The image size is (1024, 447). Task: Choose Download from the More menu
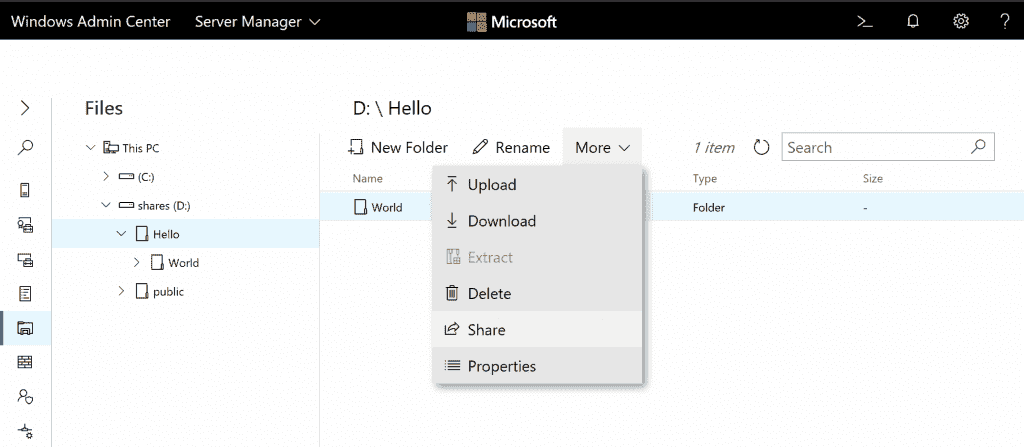[x=537, y=221]
